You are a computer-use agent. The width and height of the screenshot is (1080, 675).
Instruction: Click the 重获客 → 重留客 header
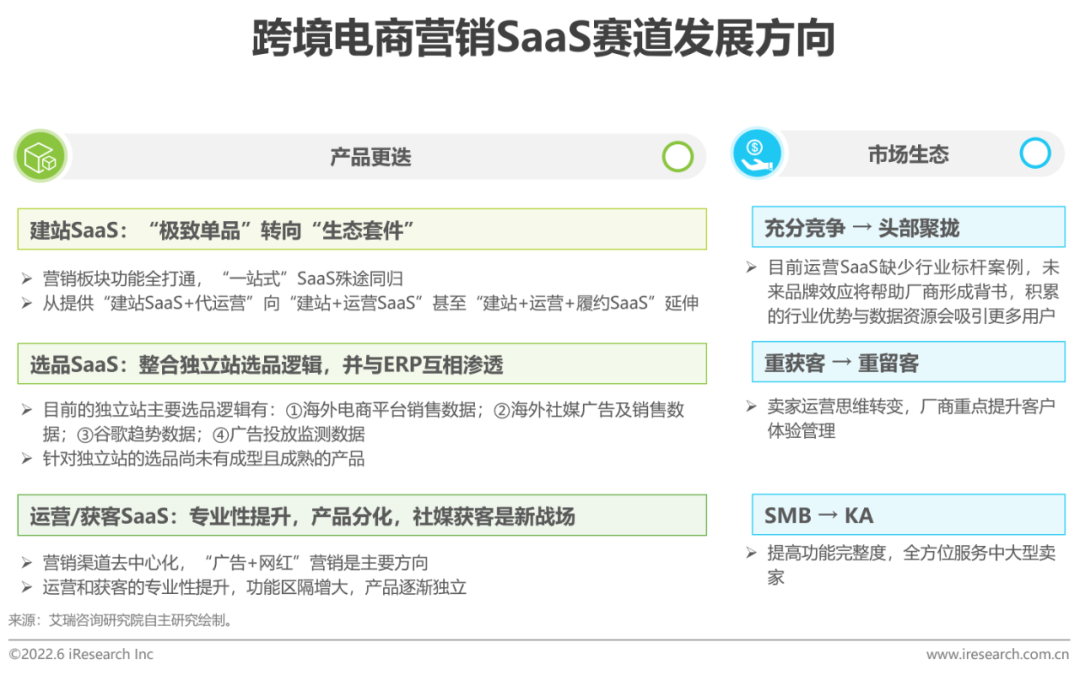pos(906,362)
